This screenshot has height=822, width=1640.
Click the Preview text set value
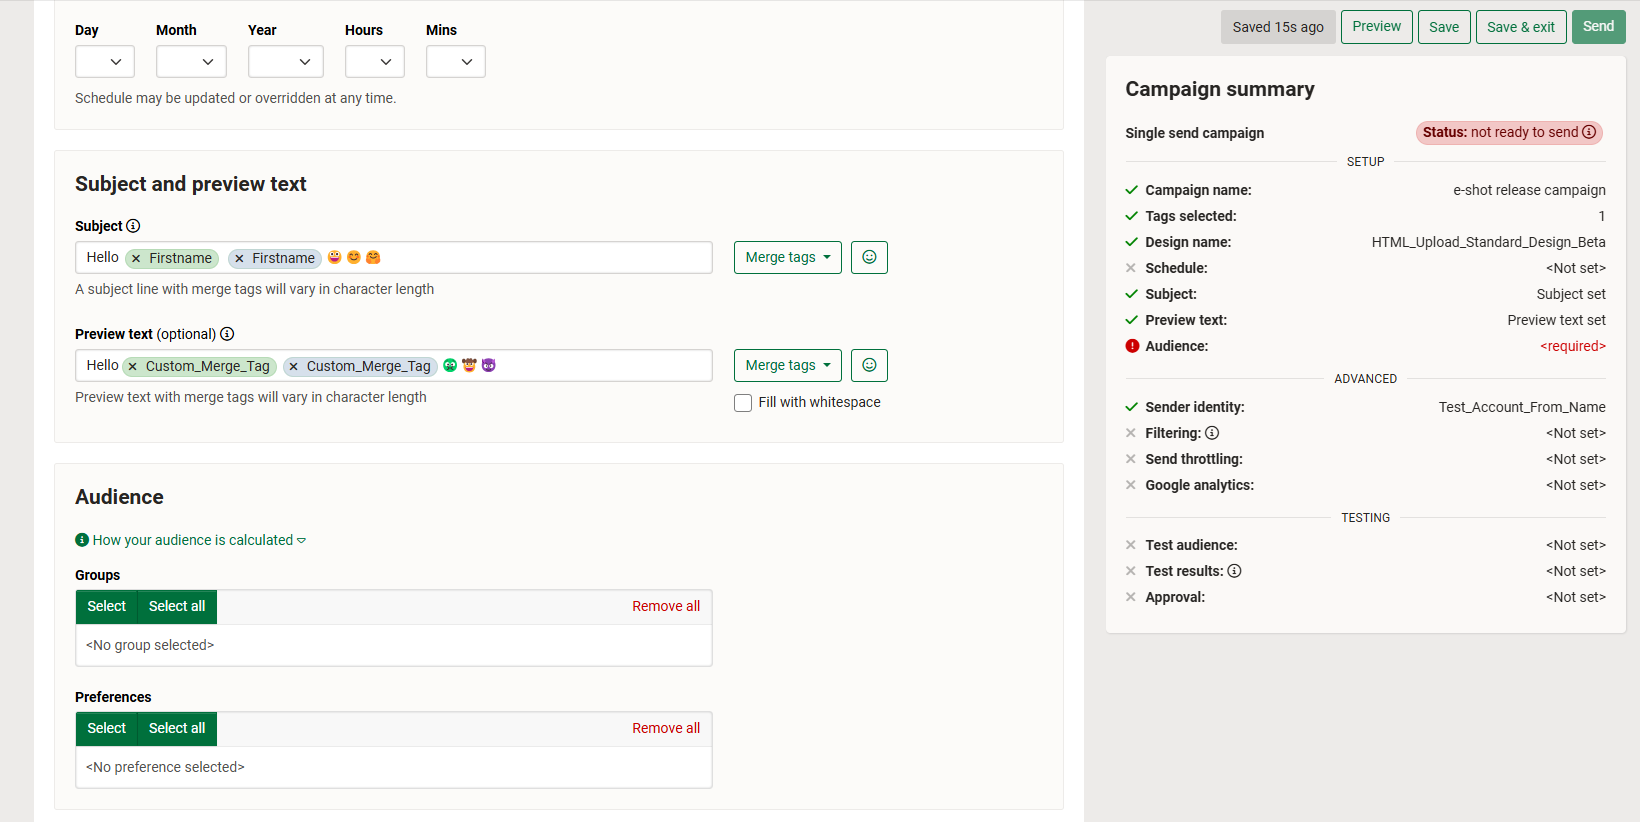[1556, 320]
